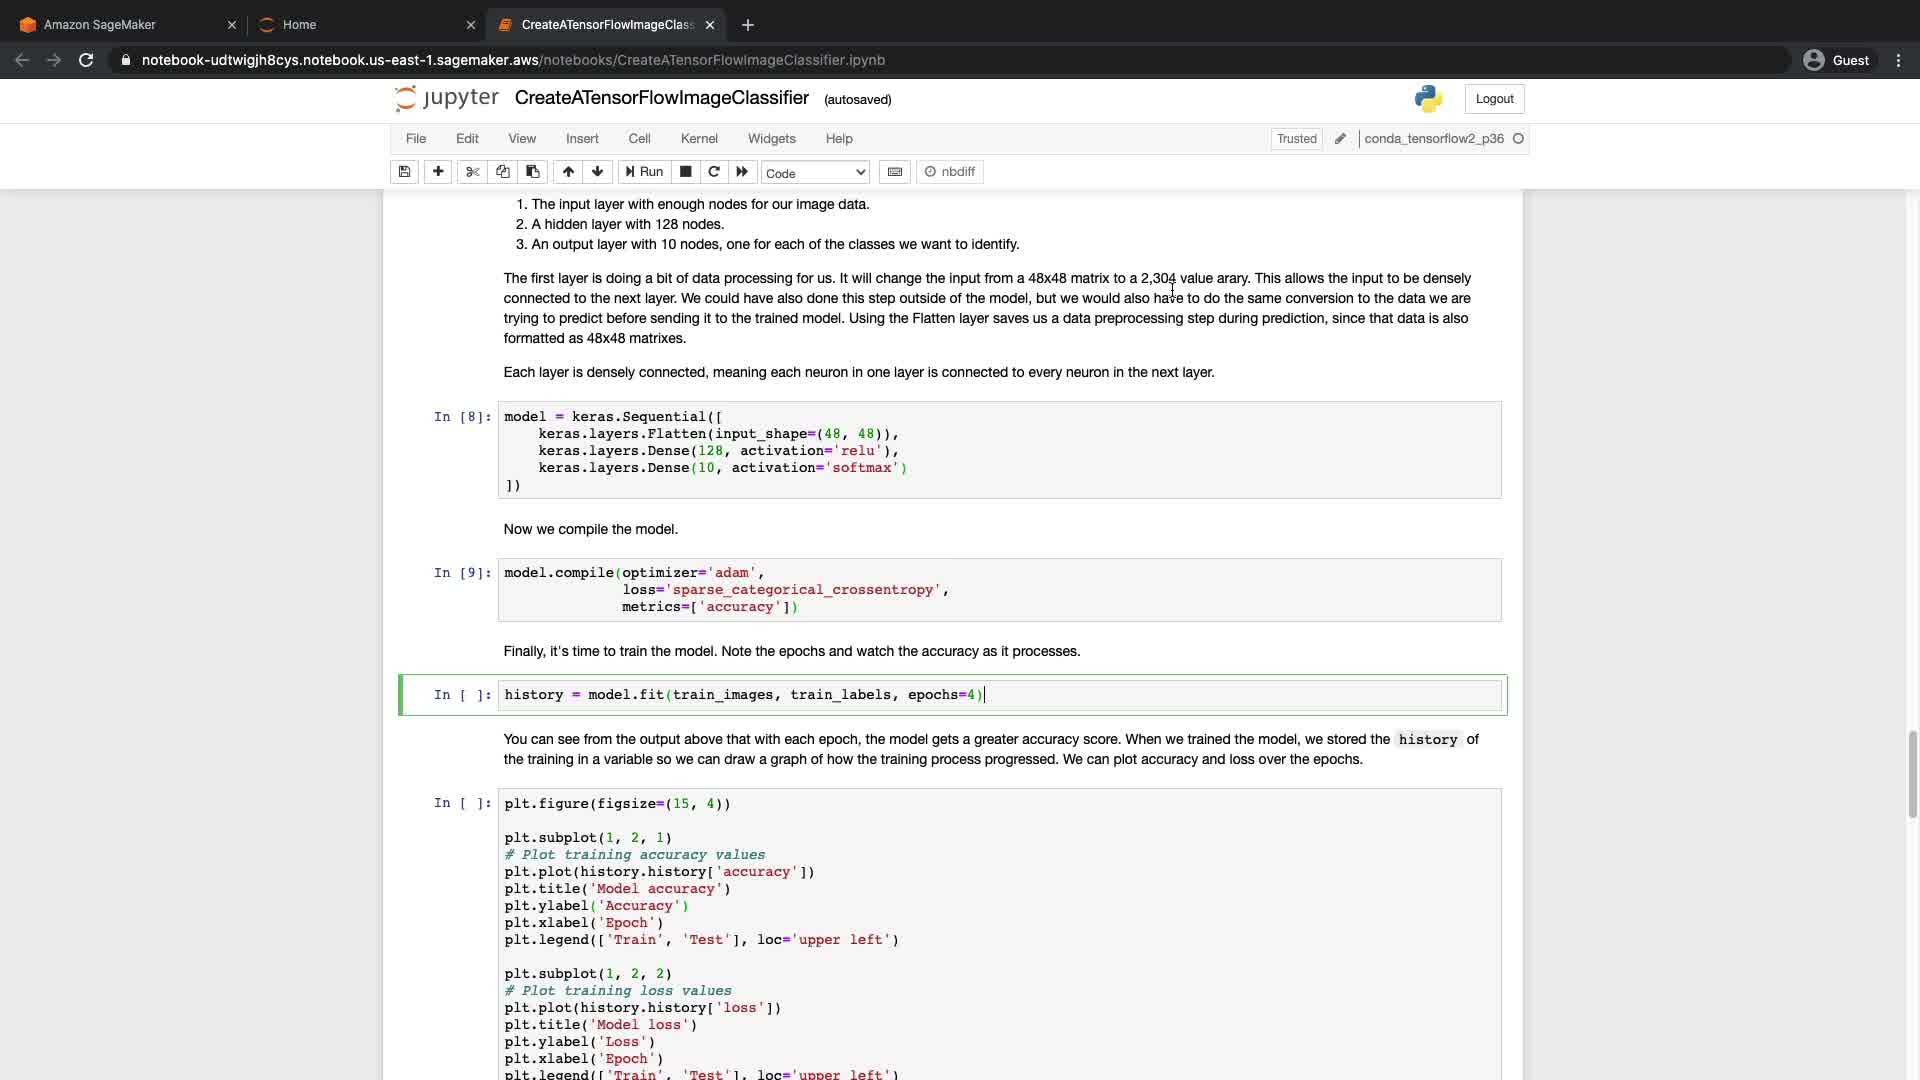
Task: Restart kernel and run all cells
Action: pos(742,172)
